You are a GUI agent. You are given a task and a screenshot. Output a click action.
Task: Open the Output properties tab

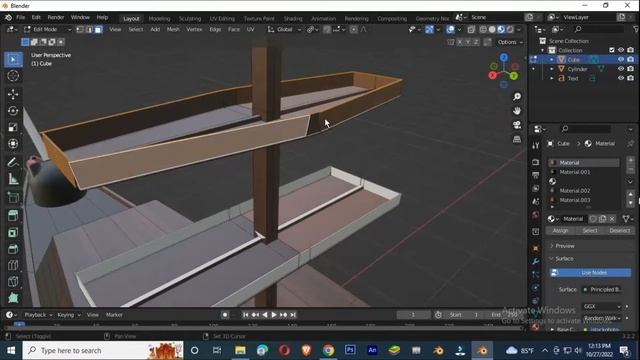click(x=536, y=175)
